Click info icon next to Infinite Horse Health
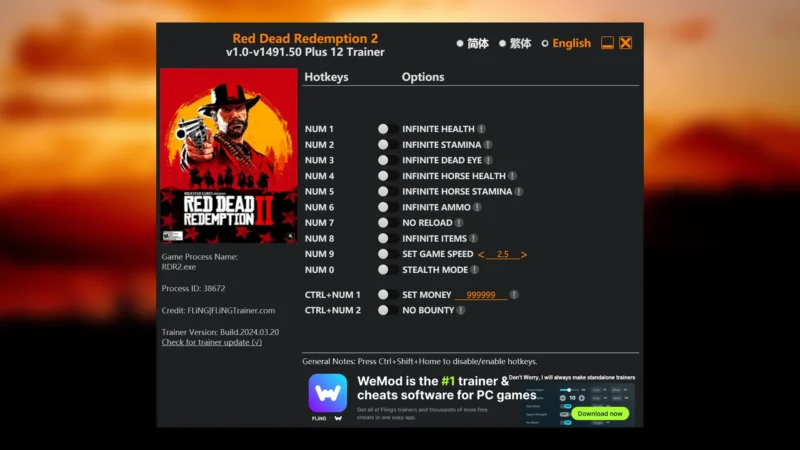This screenshot has width=800, height=450. coord(512,176)
